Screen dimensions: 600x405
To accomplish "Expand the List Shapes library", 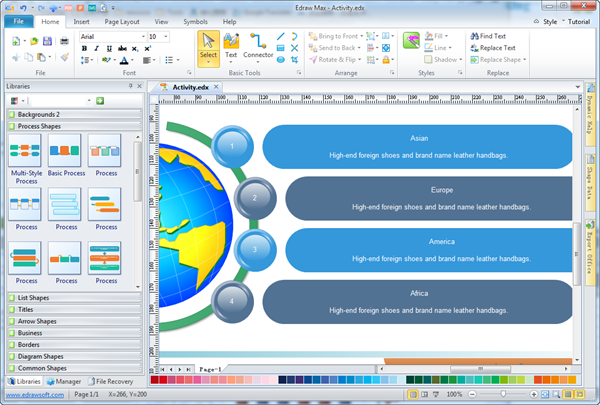I will pos(75,298).
